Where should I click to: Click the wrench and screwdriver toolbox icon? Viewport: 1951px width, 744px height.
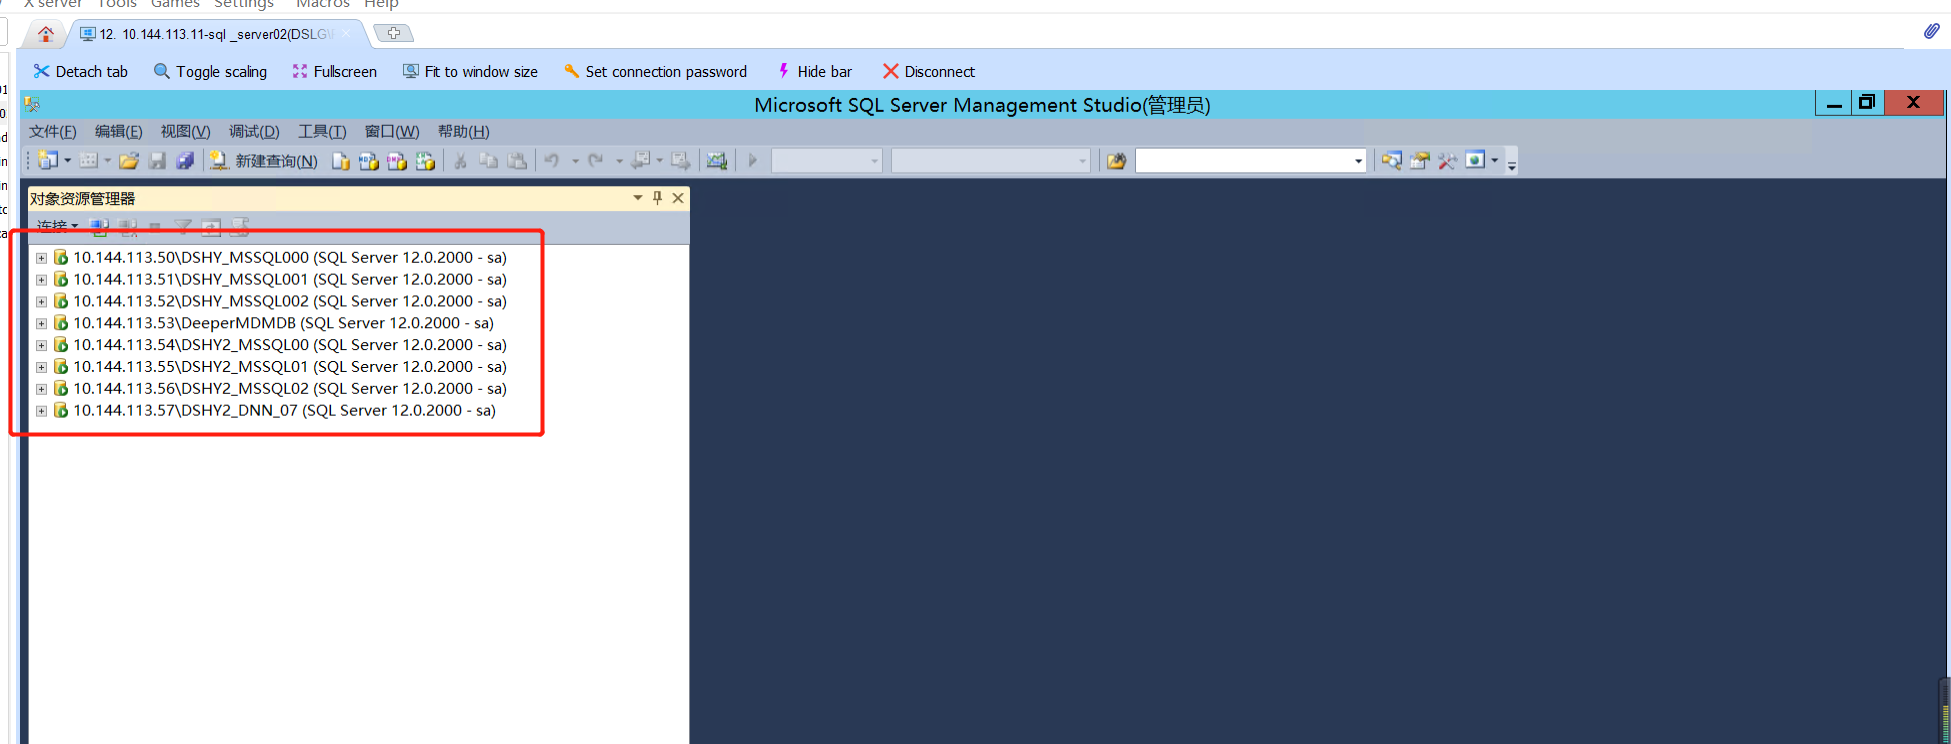pos(1447,161)
